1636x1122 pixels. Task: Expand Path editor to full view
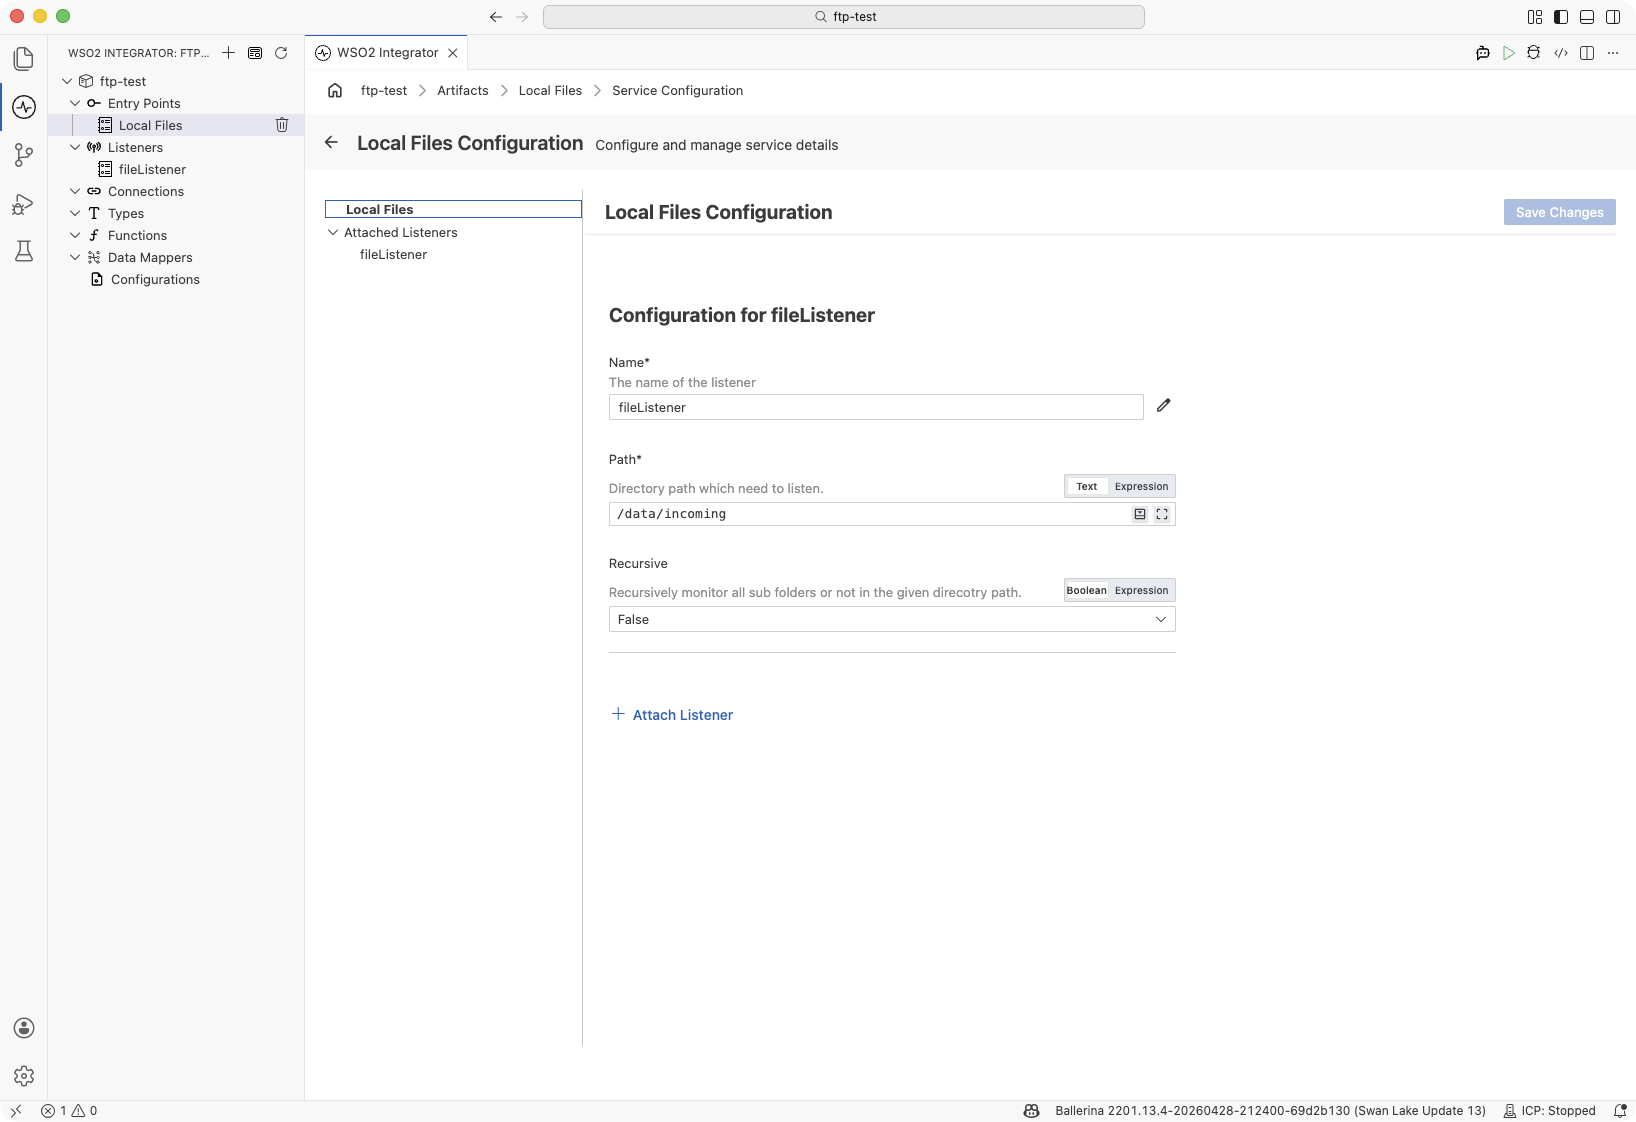pos(1162,514)
